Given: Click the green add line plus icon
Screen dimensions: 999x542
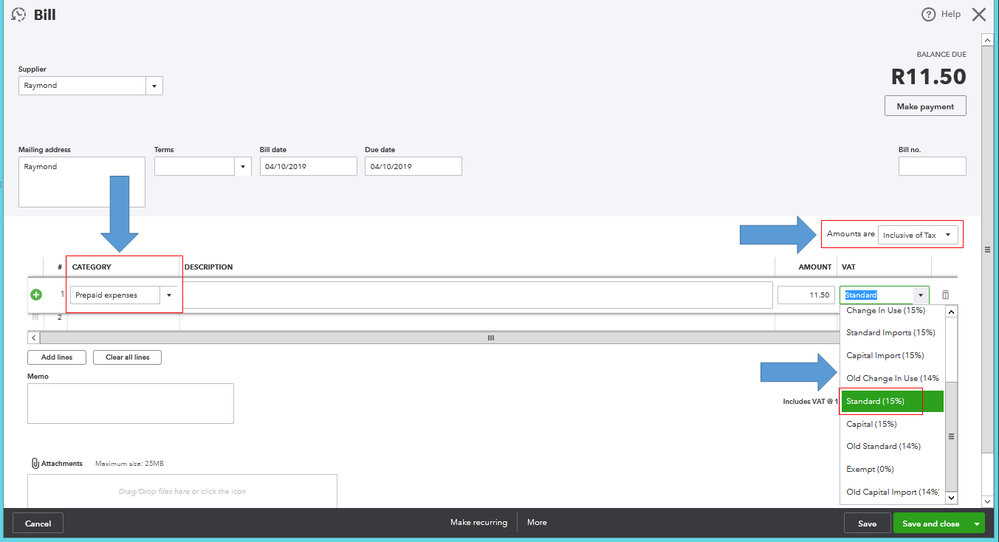Looking at the screenshot, I should click(x=36, y=295).
